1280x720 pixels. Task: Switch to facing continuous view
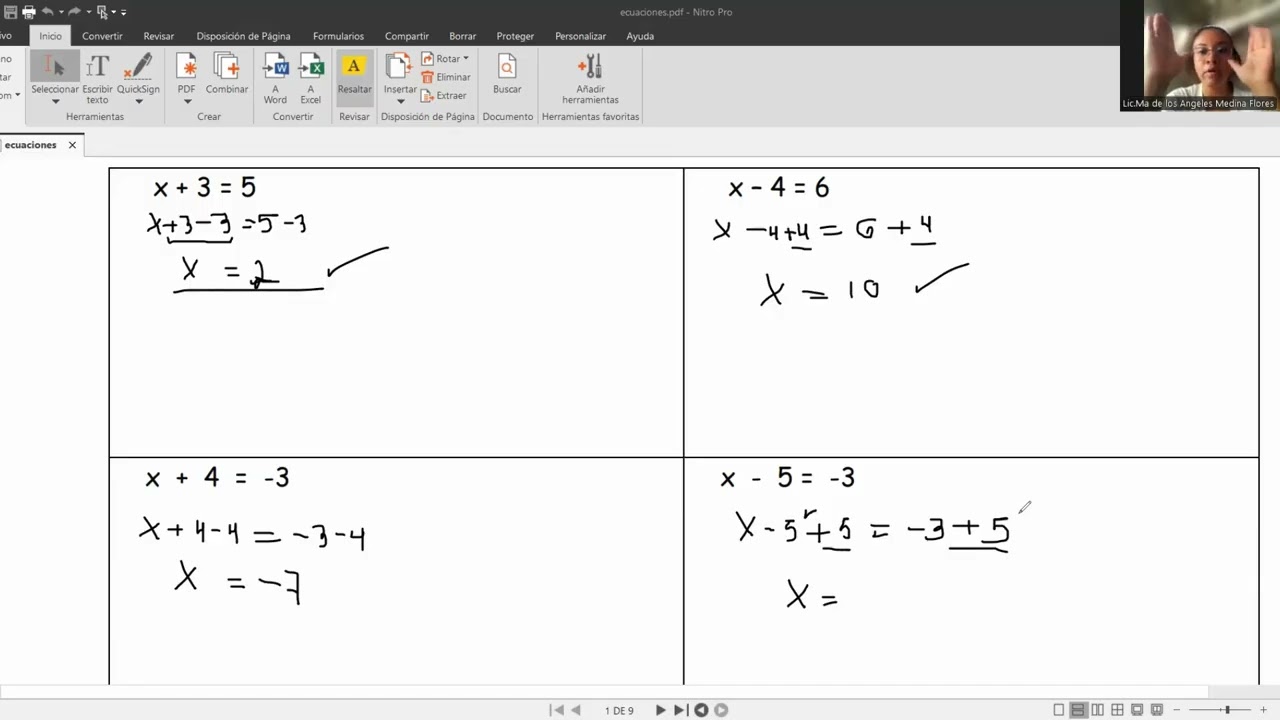pos(1117,710)
